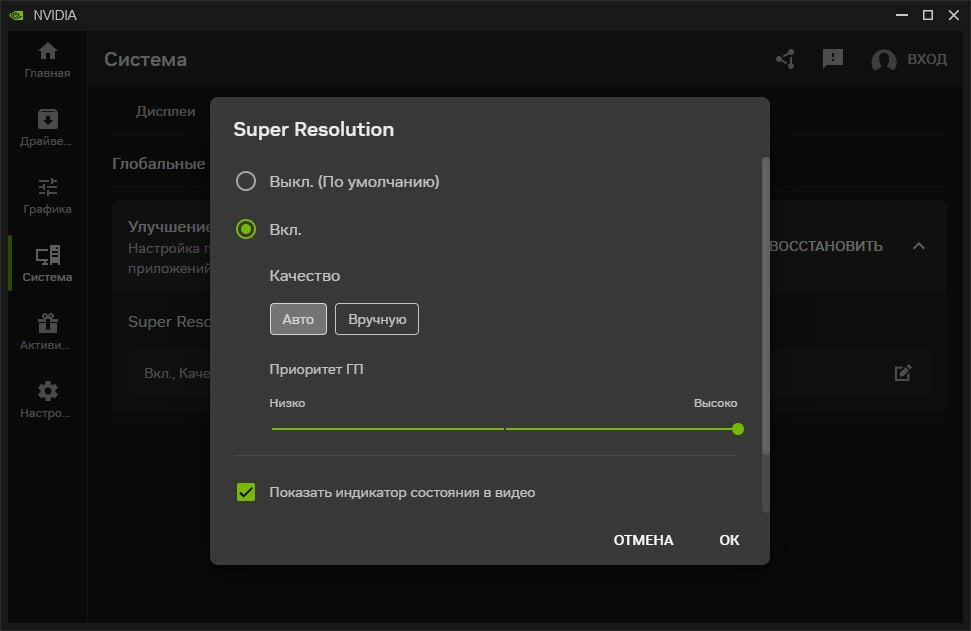This screenshot has height=631, width=971.
Task: Choose the Авто quality option
Action: click(298, 319)
